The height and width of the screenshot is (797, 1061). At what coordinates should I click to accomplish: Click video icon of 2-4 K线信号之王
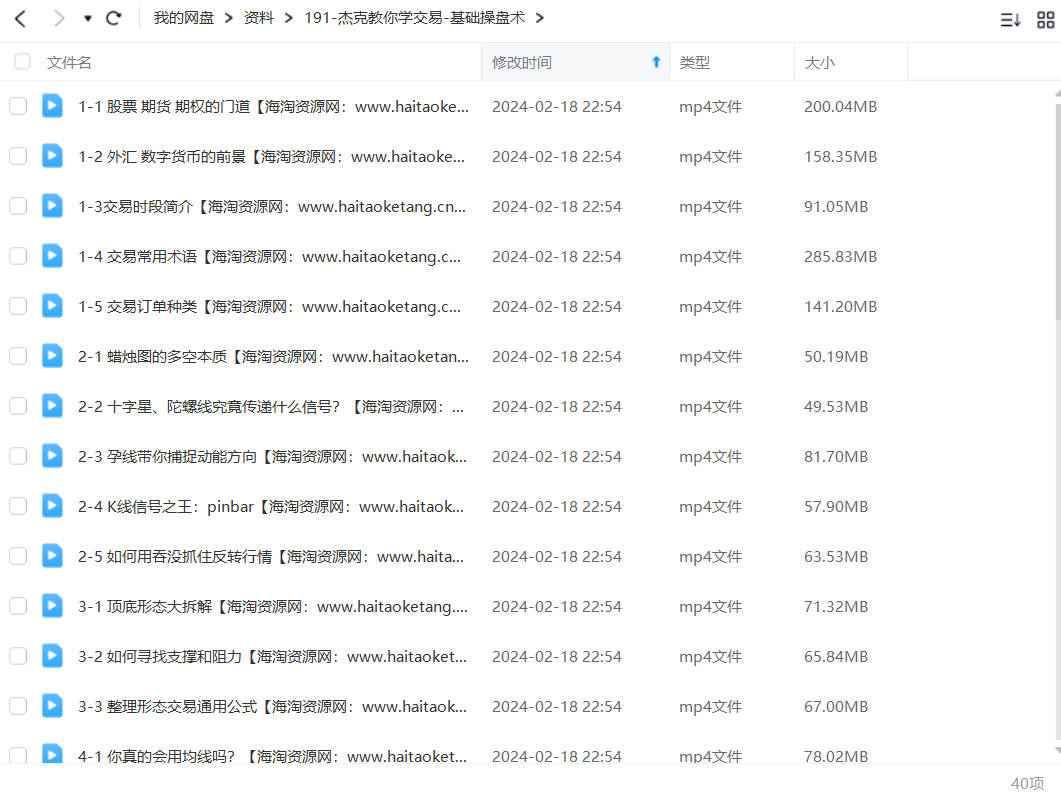click(52, 506)
